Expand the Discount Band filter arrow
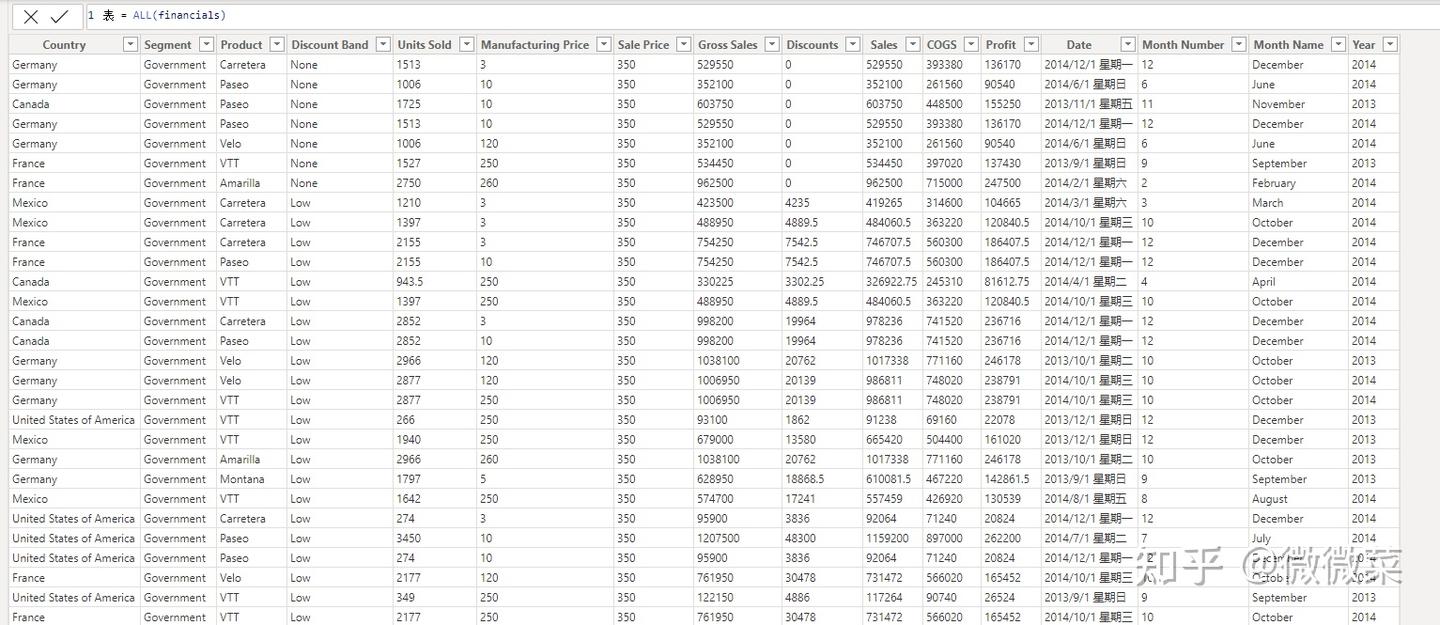1440x625 pixels. (383, 44)
